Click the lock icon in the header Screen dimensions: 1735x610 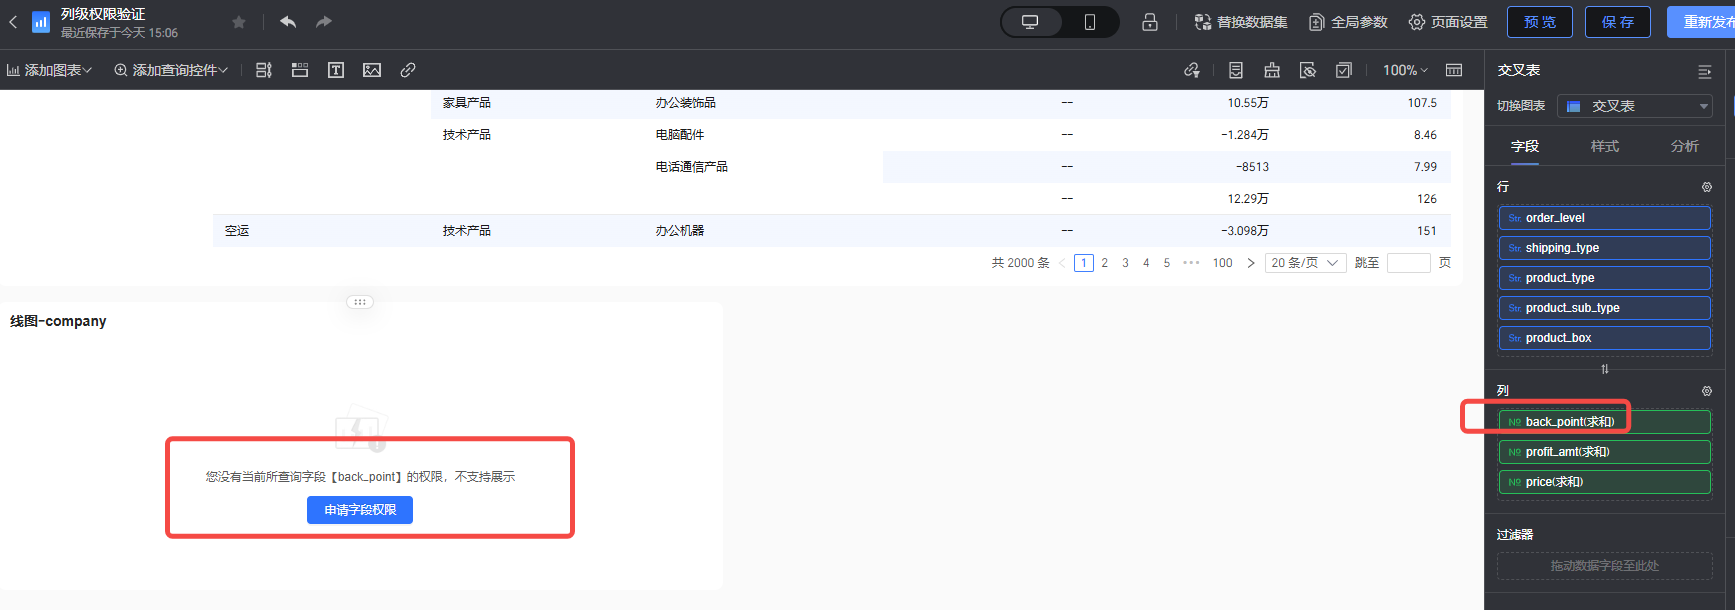pos(1150,22)
